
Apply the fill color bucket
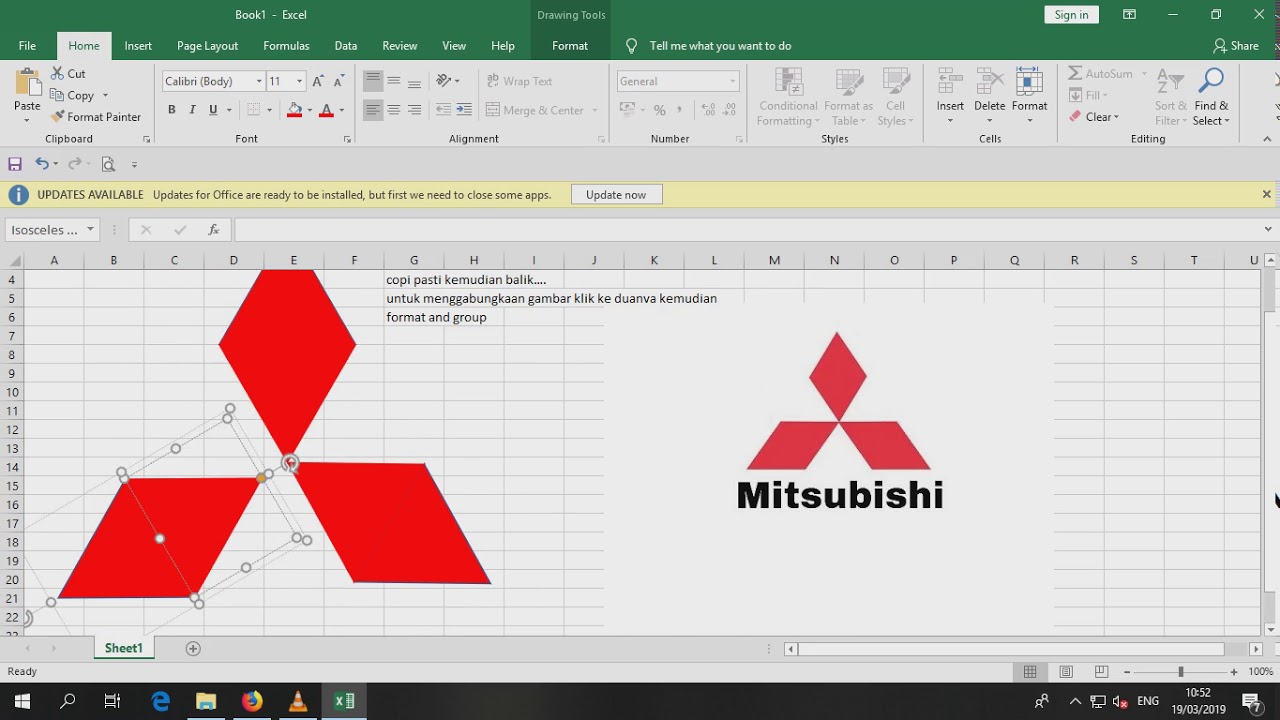pyautogui.click(x=294, y=110)
